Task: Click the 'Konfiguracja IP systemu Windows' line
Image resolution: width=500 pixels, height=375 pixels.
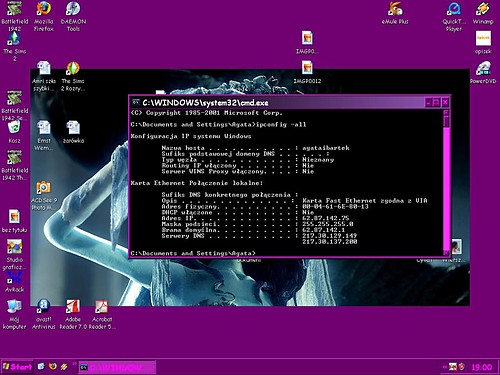Action: tap(191, 136)
